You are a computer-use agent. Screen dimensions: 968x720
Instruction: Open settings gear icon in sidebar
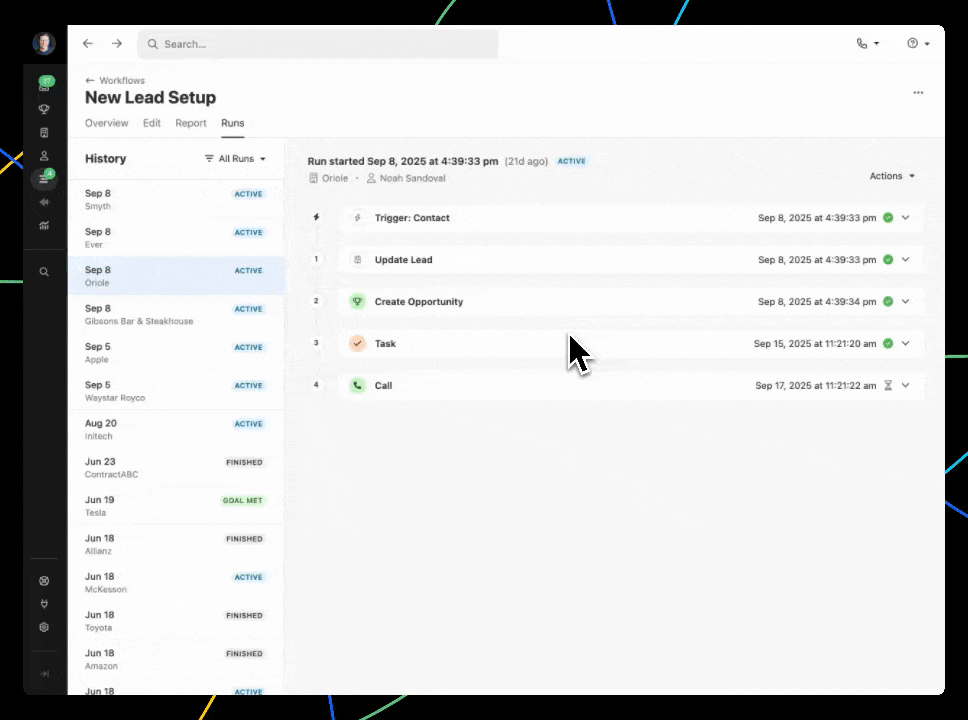point(44,627)
